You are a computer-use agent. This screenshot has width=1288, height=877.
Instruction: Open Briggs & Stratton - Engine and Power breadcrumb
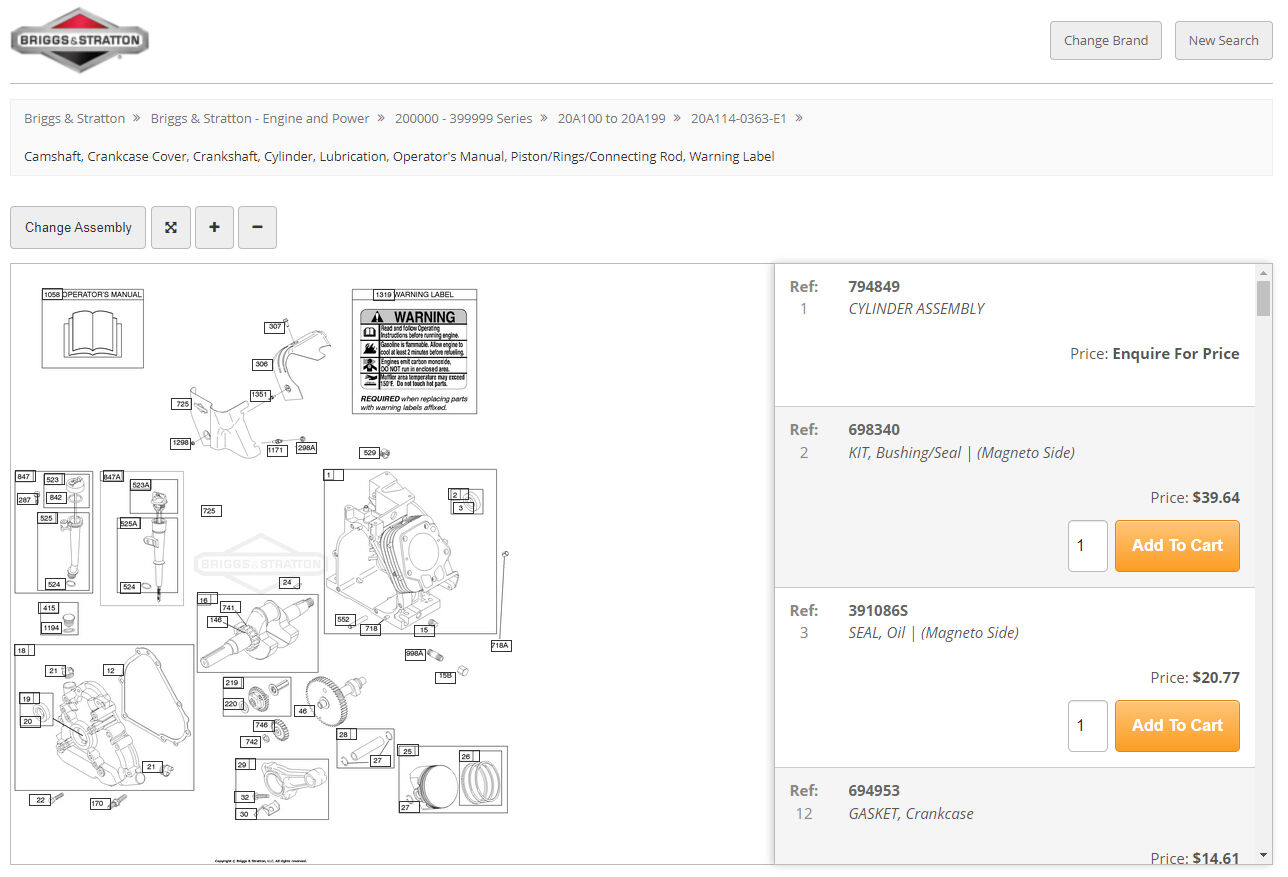260,118
